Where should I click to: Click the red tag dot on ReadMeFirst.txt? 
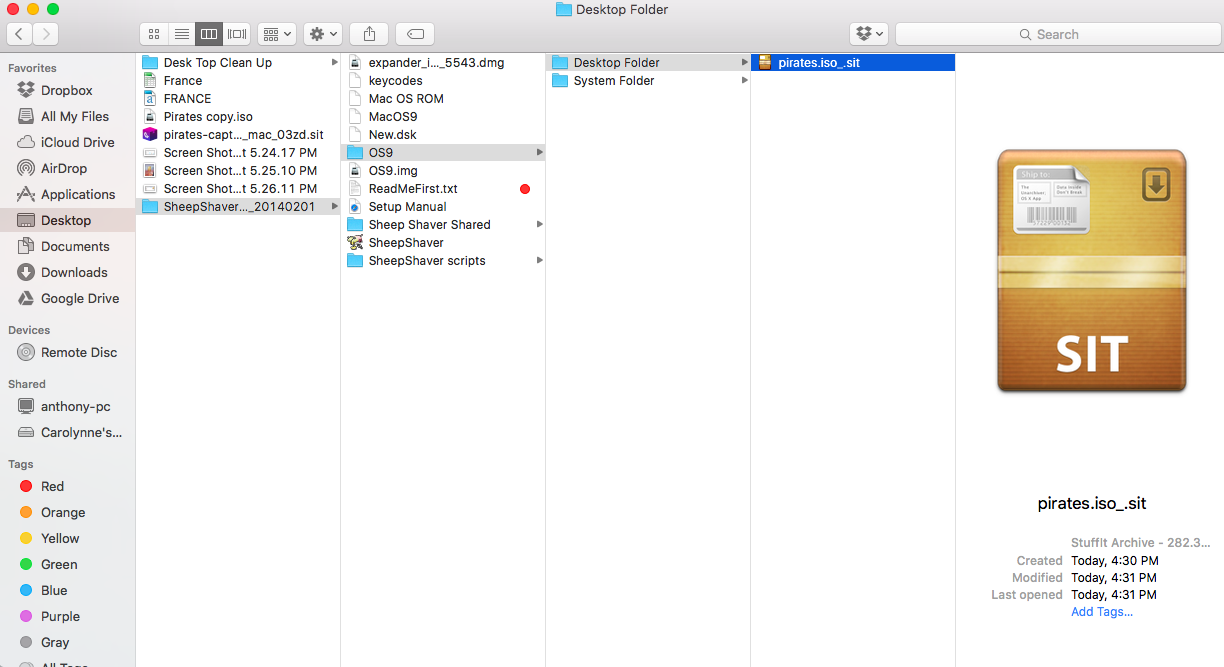click(525, 188)
